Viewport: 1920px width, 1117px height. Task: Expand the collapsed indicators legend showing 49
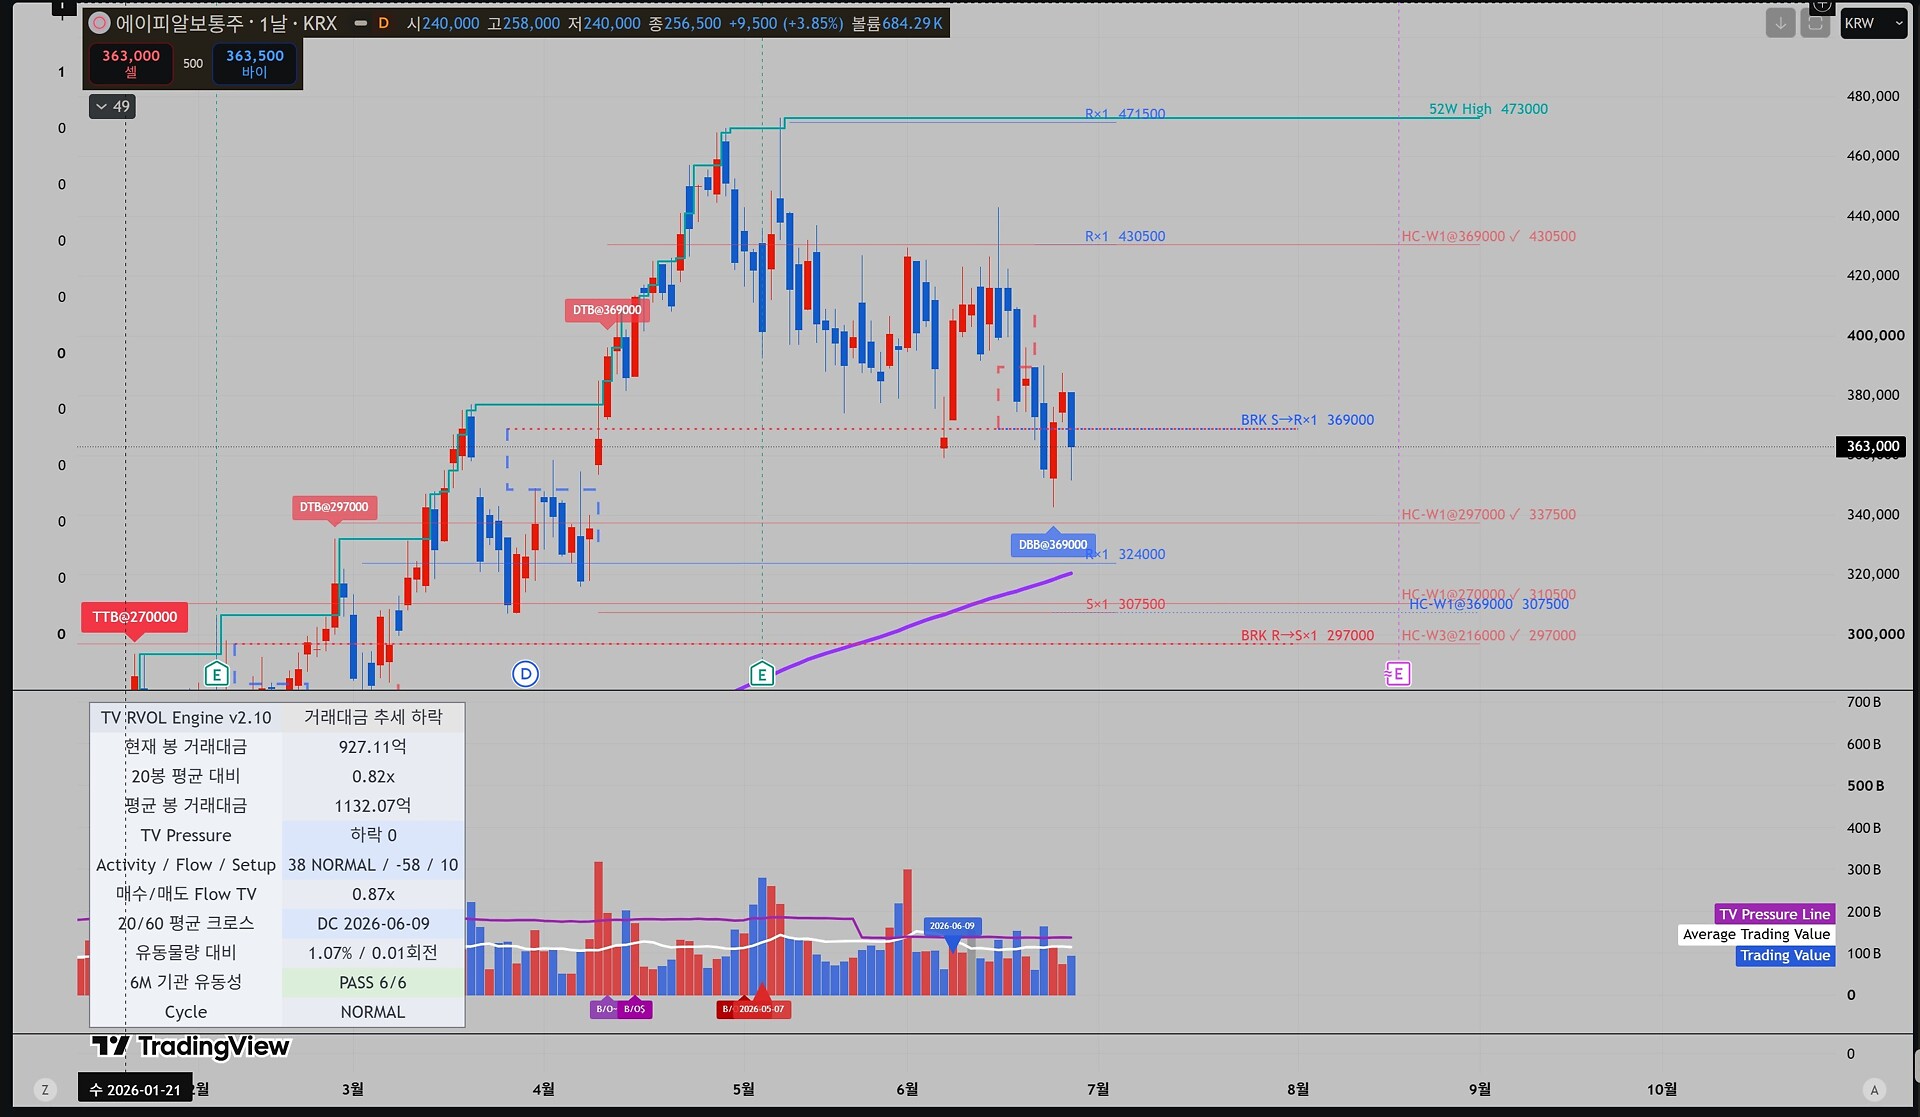click(x=112, y=106)
